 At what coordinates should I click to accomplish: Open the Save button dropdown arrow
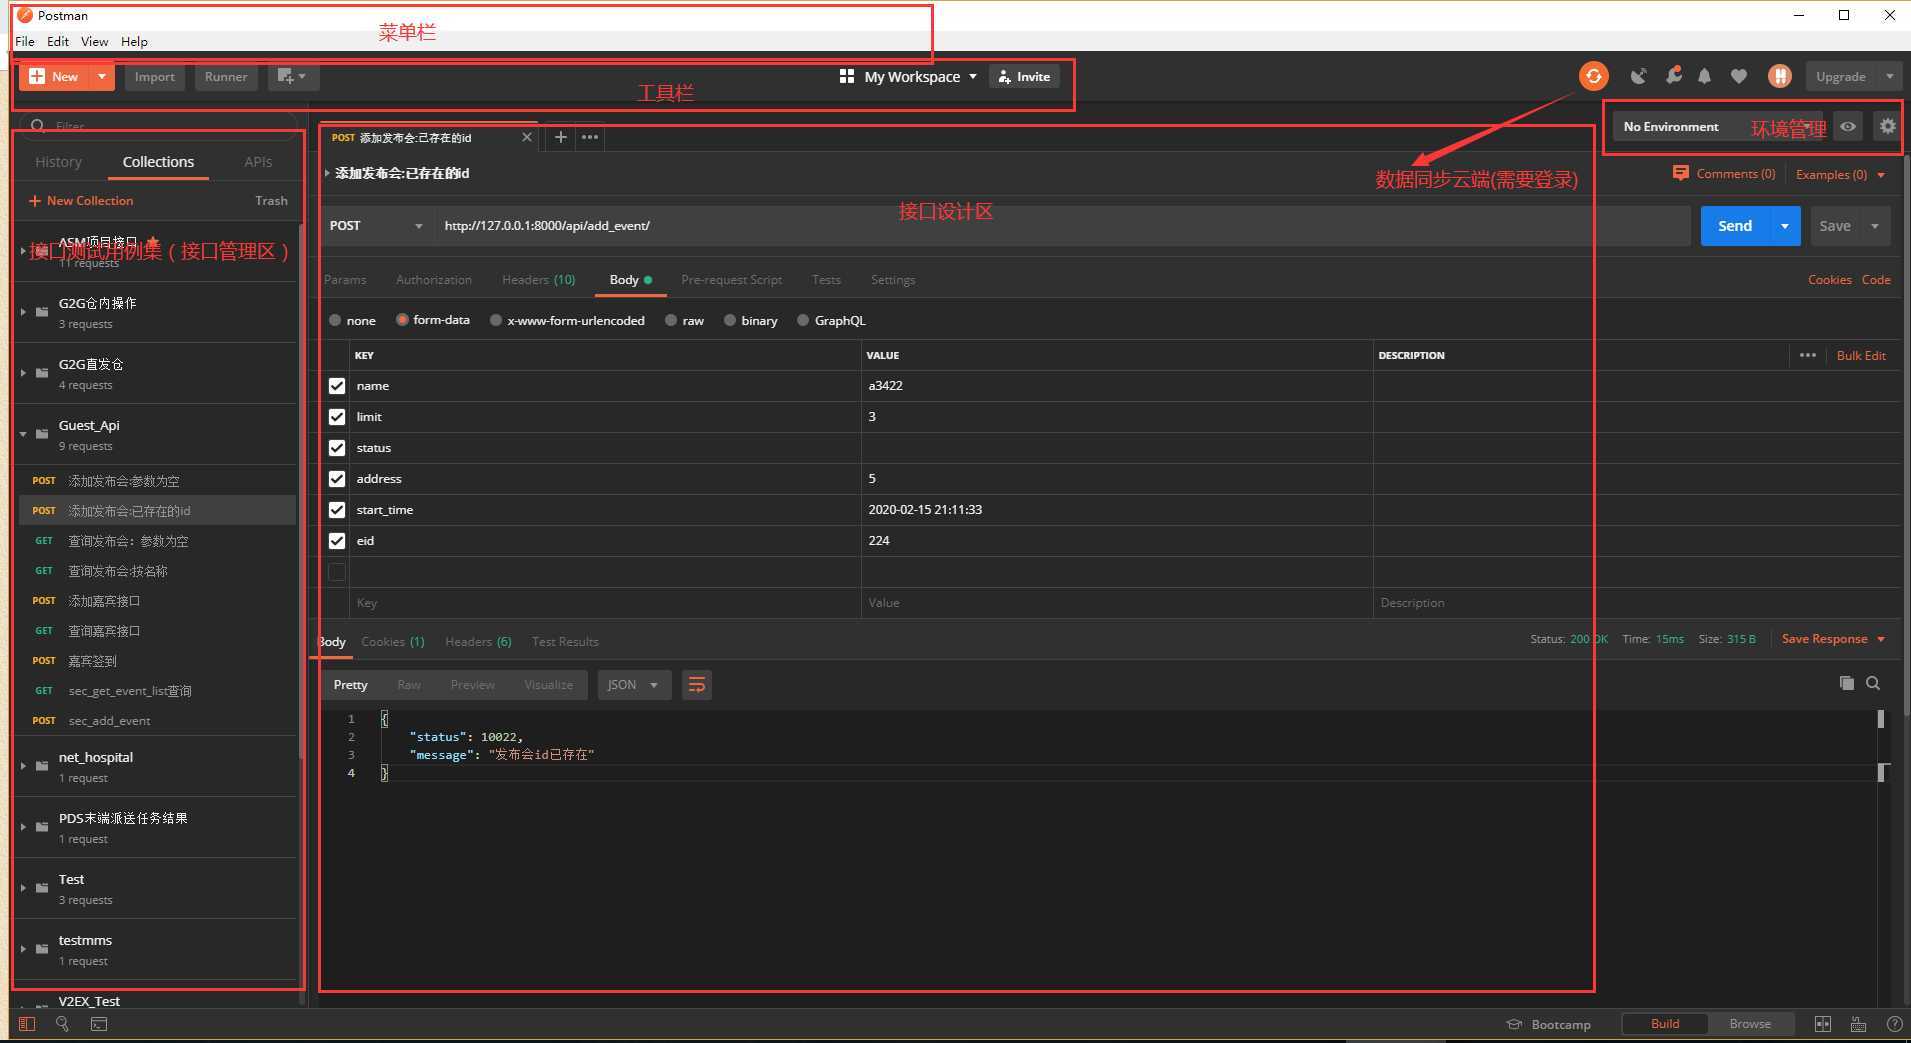(x=1875, y=226)
